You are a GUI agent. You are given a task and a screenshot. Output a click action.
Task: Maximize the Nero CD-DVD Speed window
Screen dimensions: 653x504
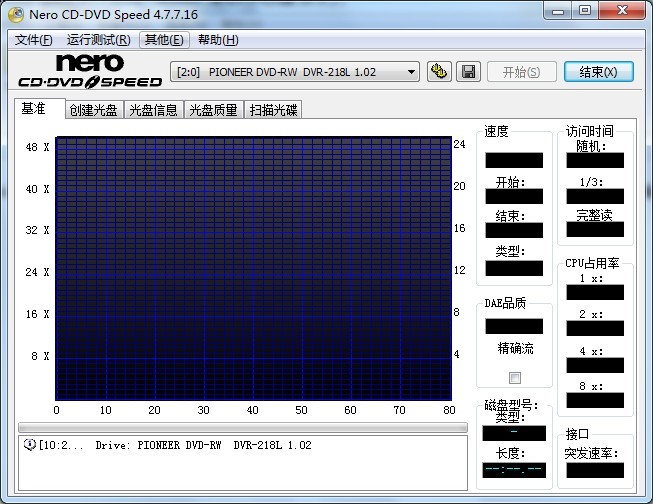[x=583, y=11]
